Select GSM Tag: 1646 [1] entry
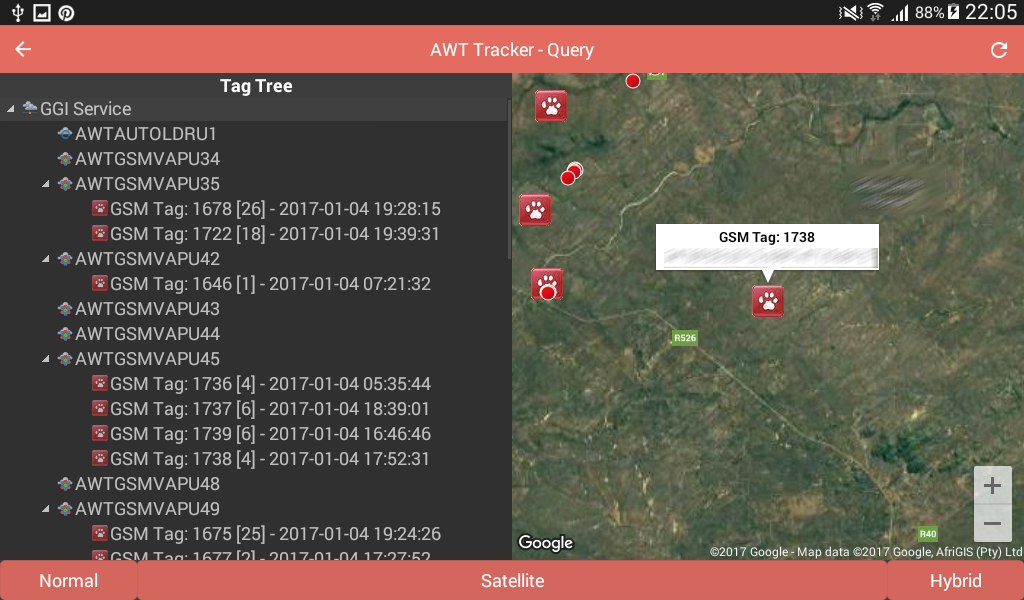The image size is (1024, 600). click(x=270, y=284)
